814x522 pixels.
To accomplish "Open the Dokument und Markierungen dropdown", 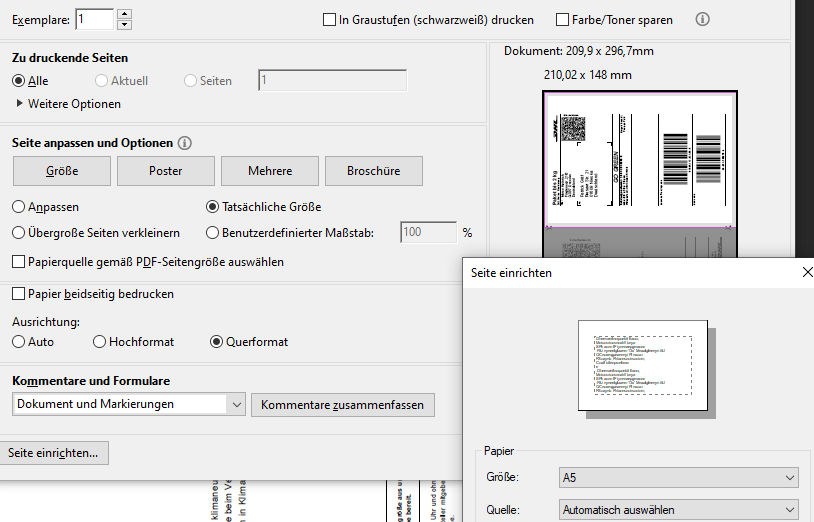I will (129, 404).
